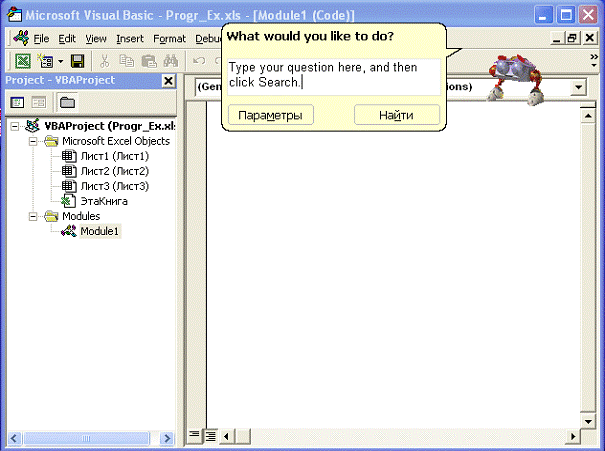605x451 pixels.
Task: Click the Лист1 worksheet icon
Action: tap(69, 156)
